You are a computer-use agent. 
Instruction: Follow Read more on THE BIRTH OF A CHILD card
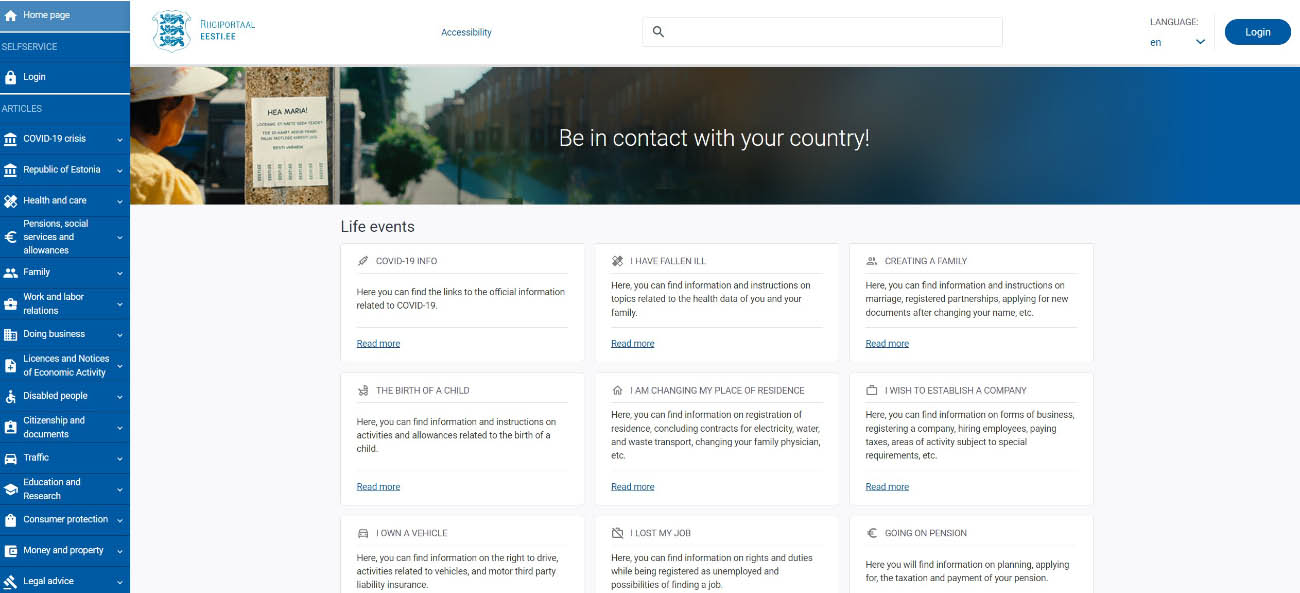pos(378,487)
